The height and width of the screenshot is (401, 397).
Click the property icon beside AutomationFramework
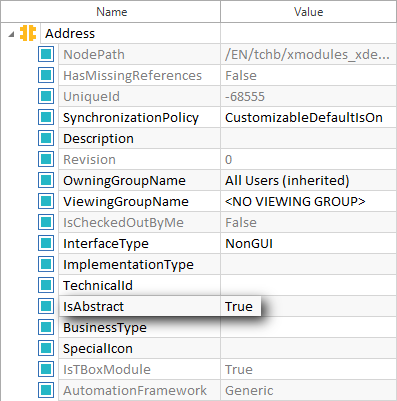tap(46, 390)
